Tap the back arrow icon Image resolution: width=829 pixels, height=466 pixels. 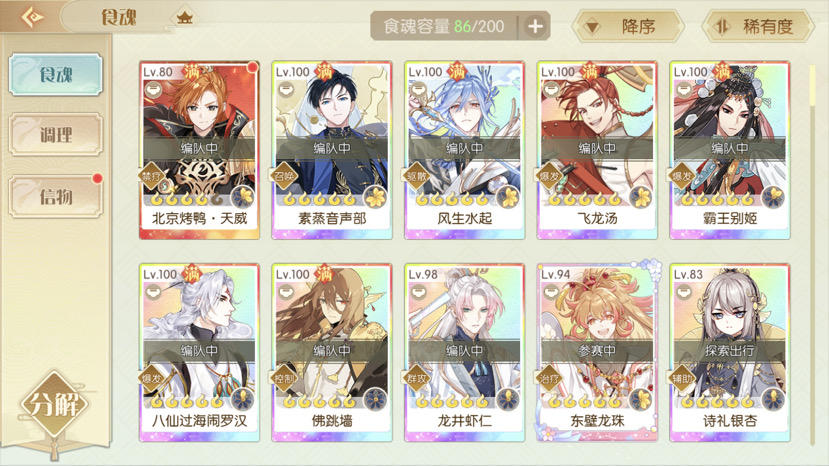tap(32, 17)
